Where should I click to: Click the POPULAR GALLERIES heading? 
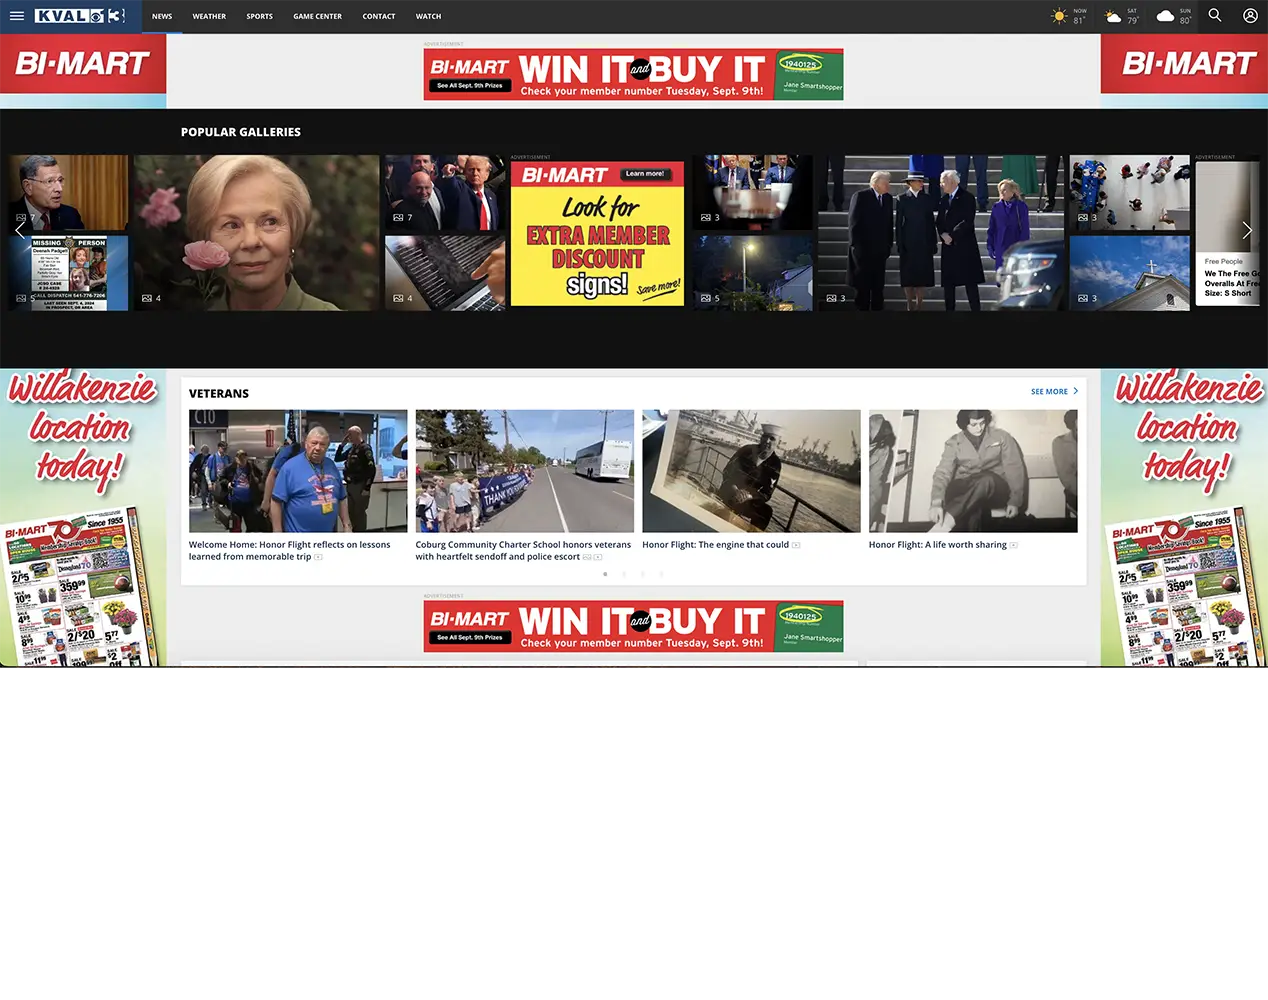[x=241, y=132]
